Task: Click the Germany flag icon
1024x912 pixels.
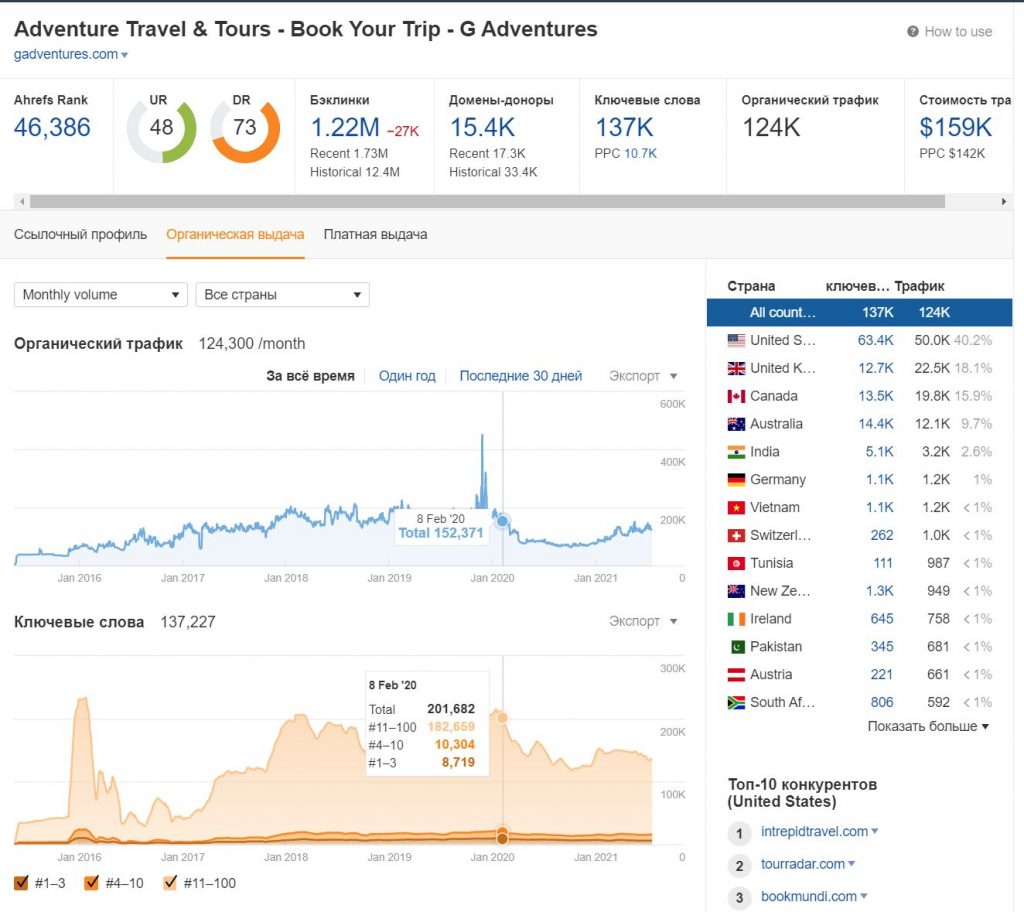Action: click(736, 480)
